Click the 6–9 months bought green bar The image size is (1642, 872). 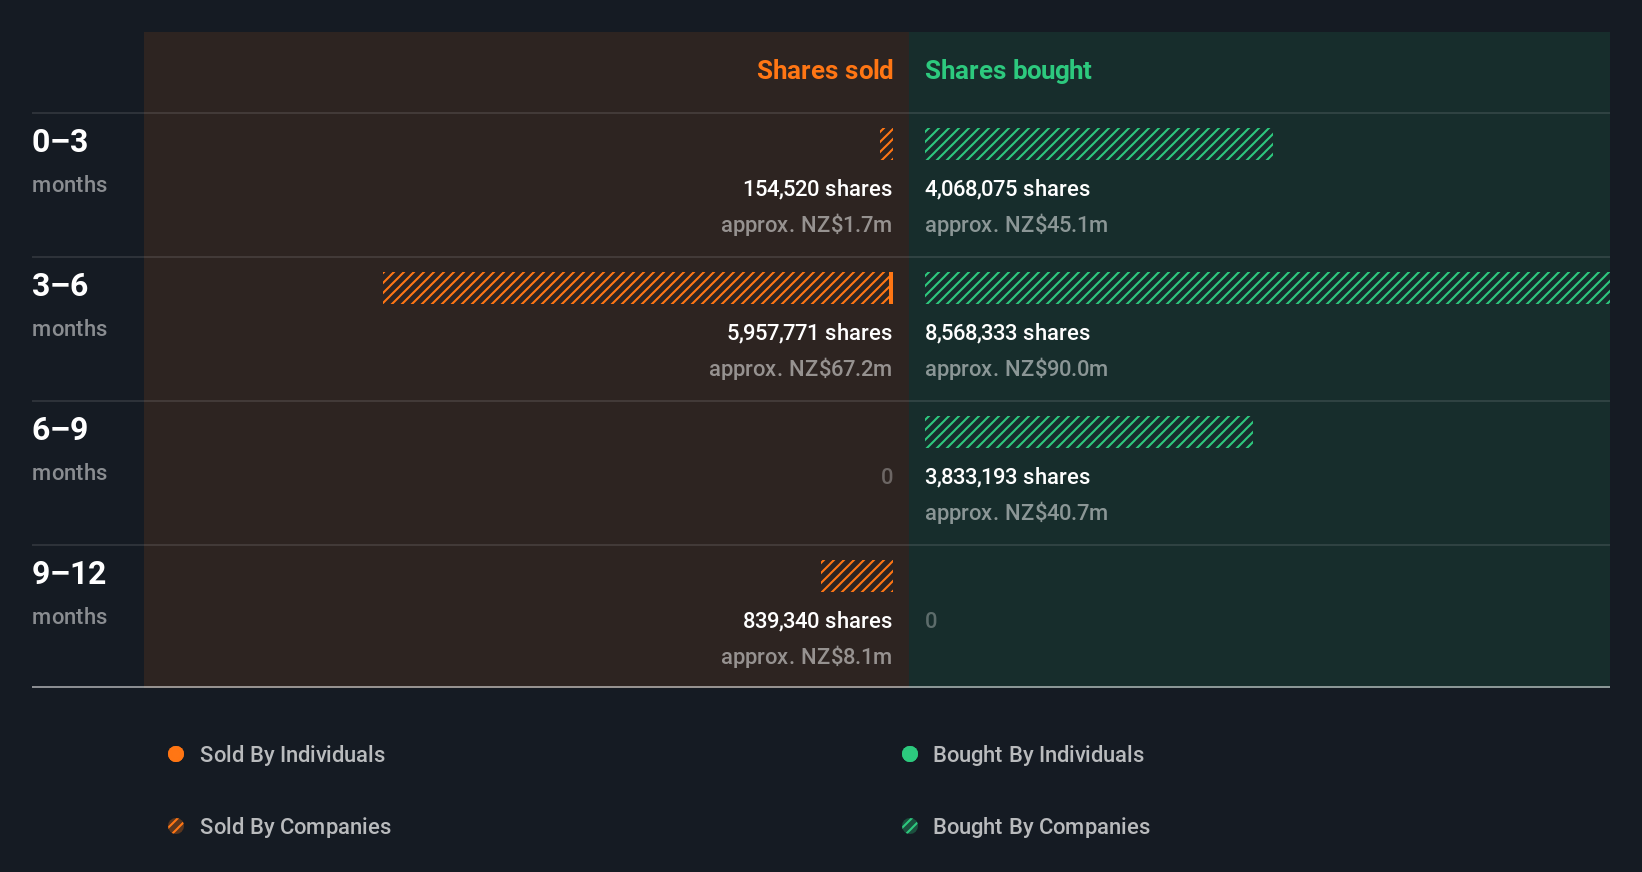pyautogui.click(x=1088, y=432)
